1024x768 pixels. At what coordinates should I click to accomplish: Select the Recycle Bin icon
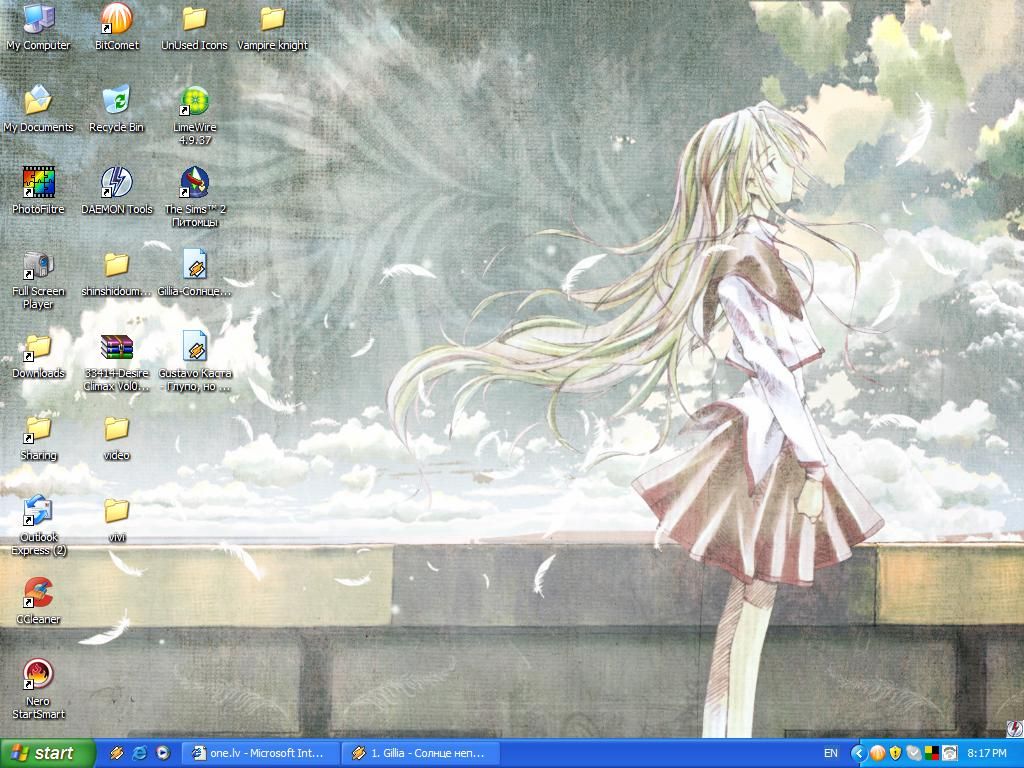[x=116, y=109]
